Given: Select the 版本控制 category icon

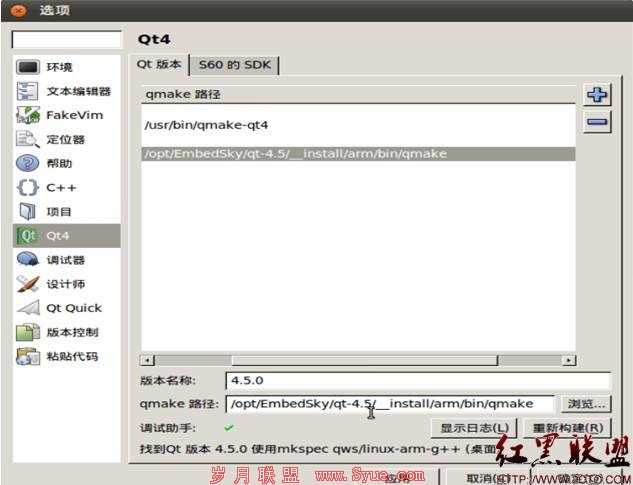Looking at the screenshot, I should (27, 332).
